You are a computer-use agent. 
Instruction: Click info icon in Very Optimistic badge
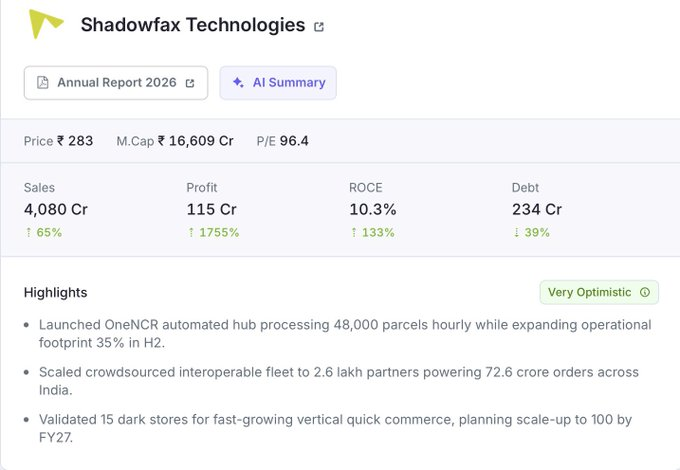click(645, 292)
